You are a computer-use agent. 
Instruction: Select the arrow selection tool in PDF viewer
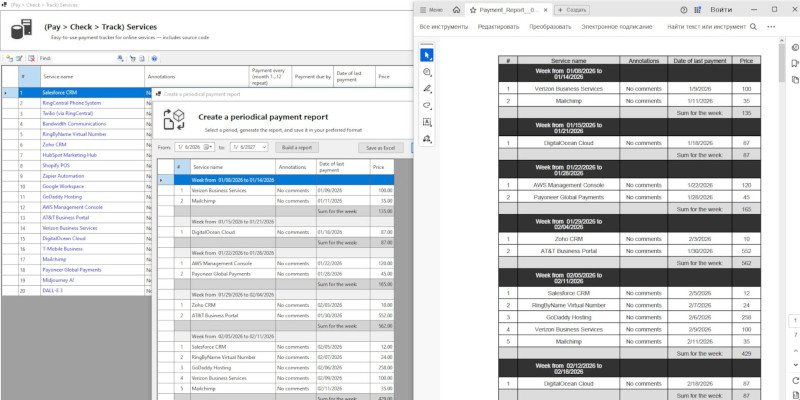[427, 55]
